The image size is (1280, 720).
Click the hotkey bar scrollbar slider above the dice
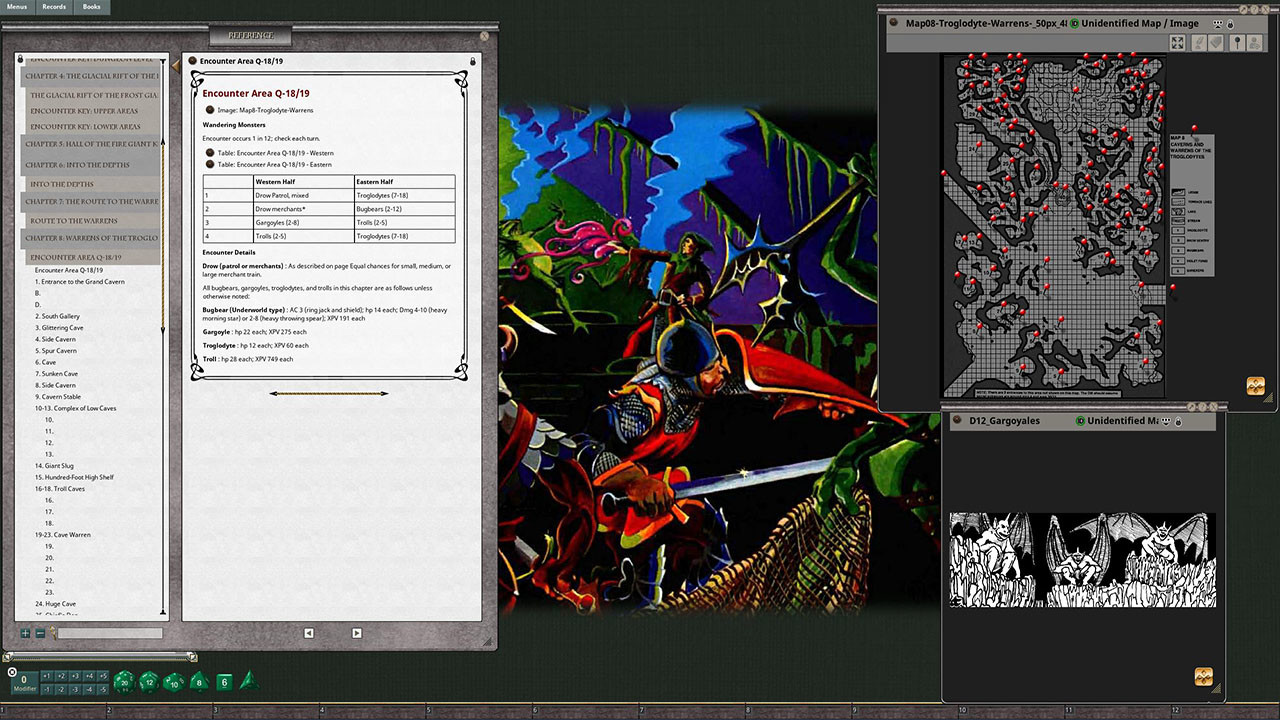[x=100, y=657]
